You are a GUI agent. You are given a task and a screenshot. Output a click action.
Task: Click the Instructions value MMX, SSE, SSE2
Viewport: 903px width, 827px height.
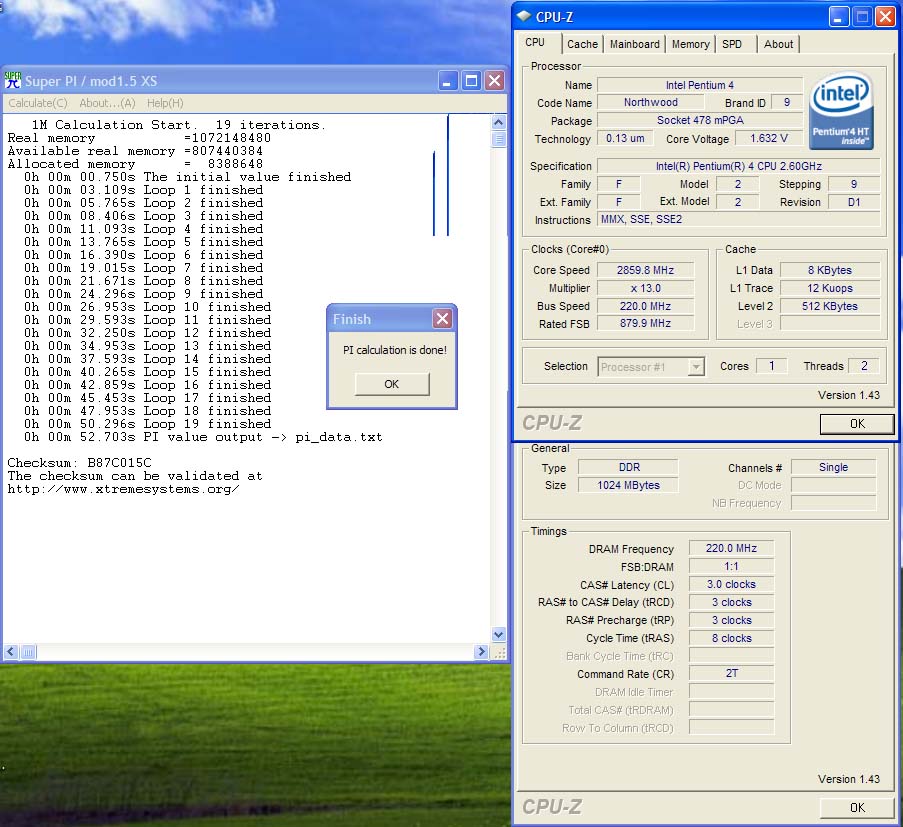[738, 219]
